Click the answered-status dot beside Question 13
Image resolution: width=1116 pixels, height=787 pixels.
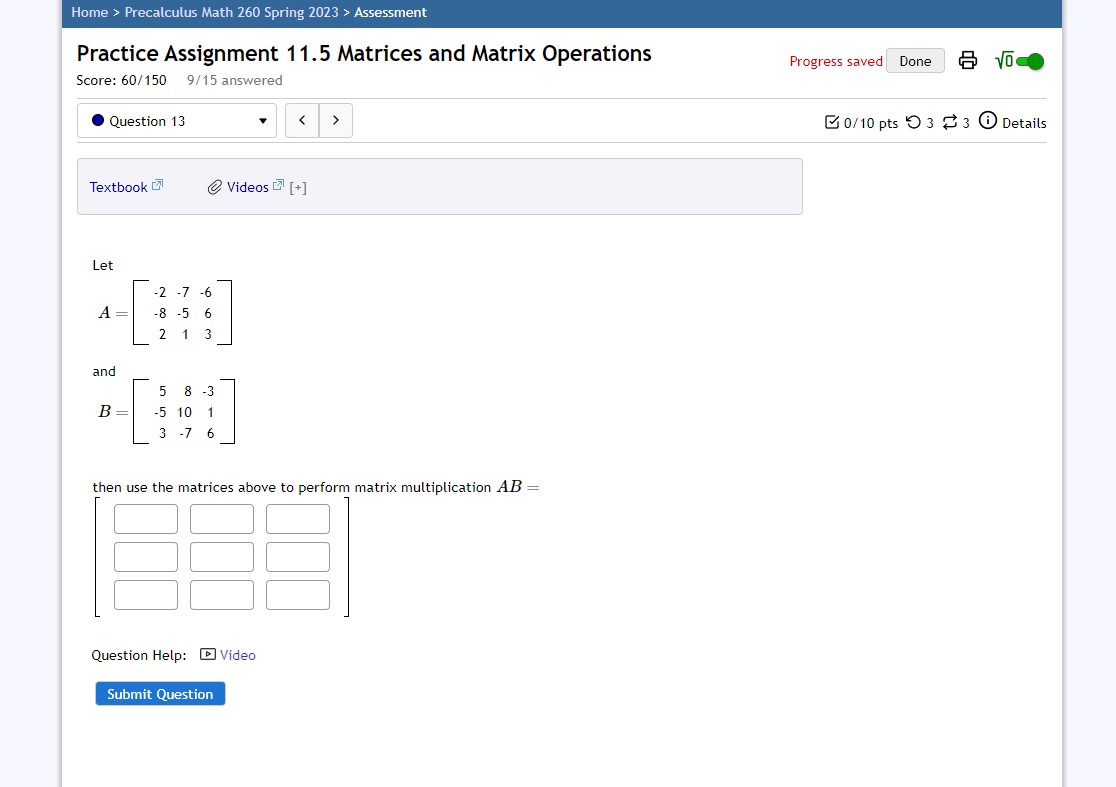(x=97, y=120)
